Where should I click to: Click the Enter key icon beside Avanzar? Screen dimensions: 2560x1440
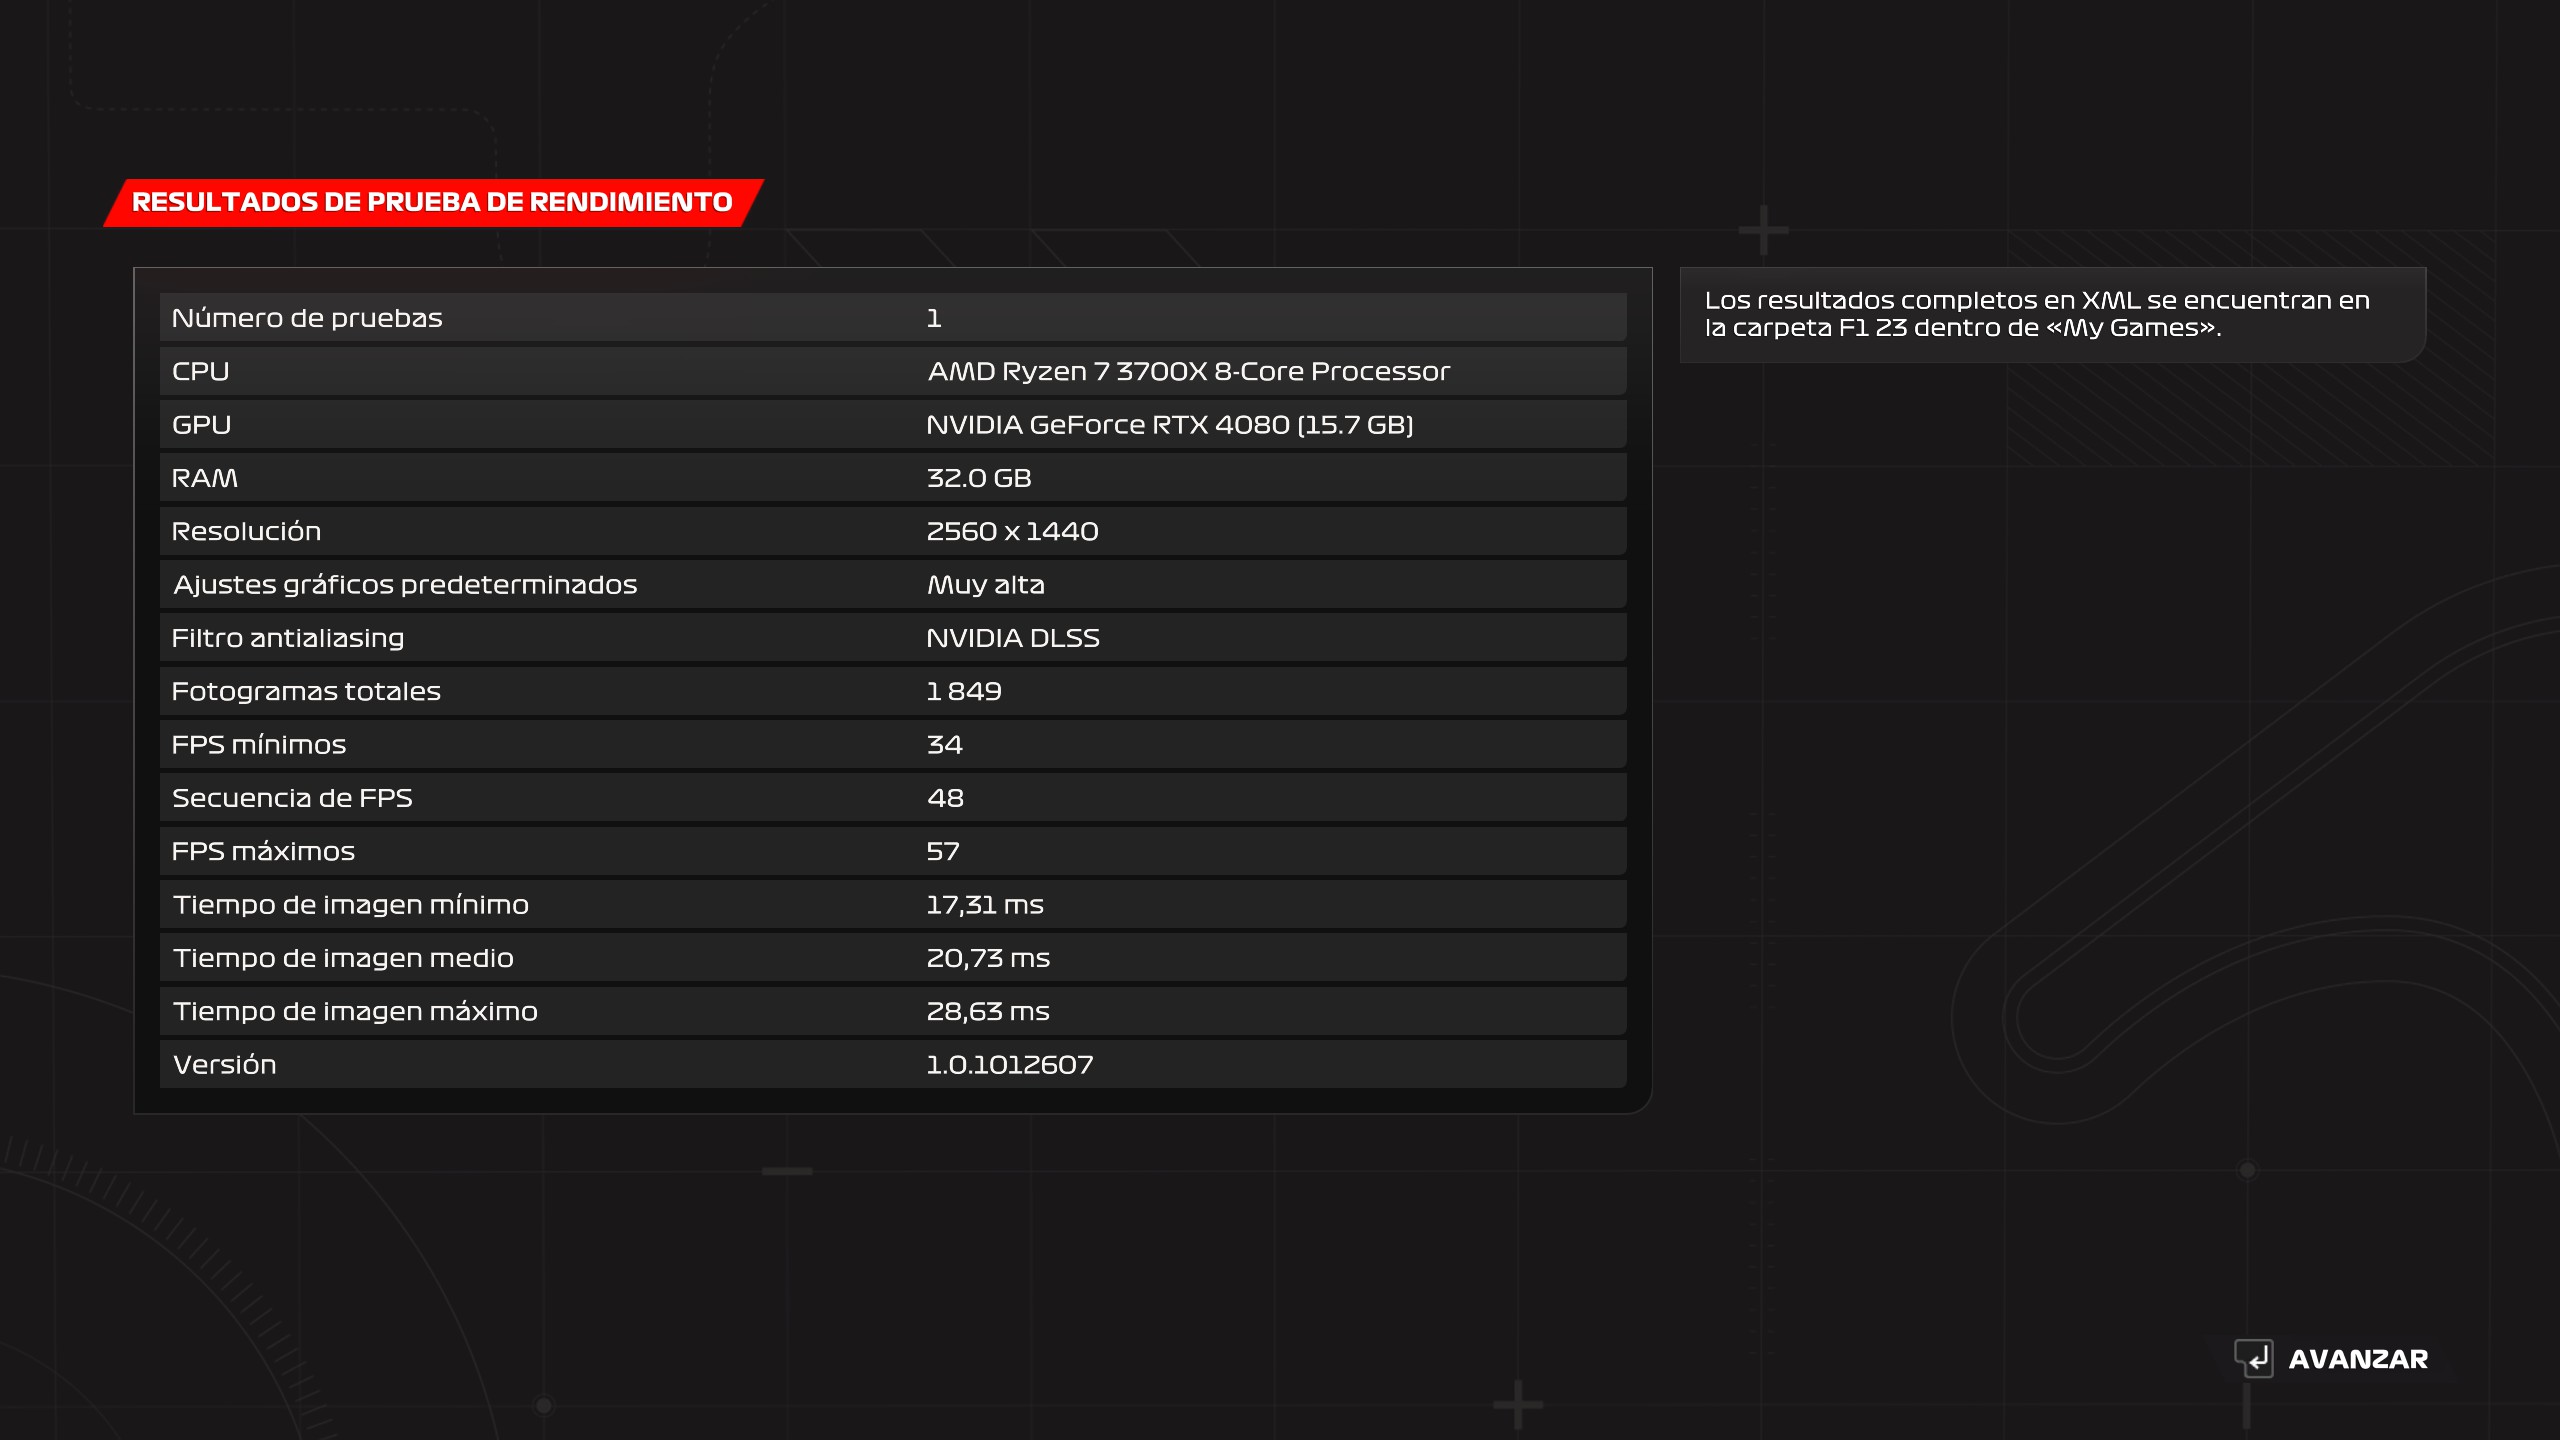click(2254, 1358)
